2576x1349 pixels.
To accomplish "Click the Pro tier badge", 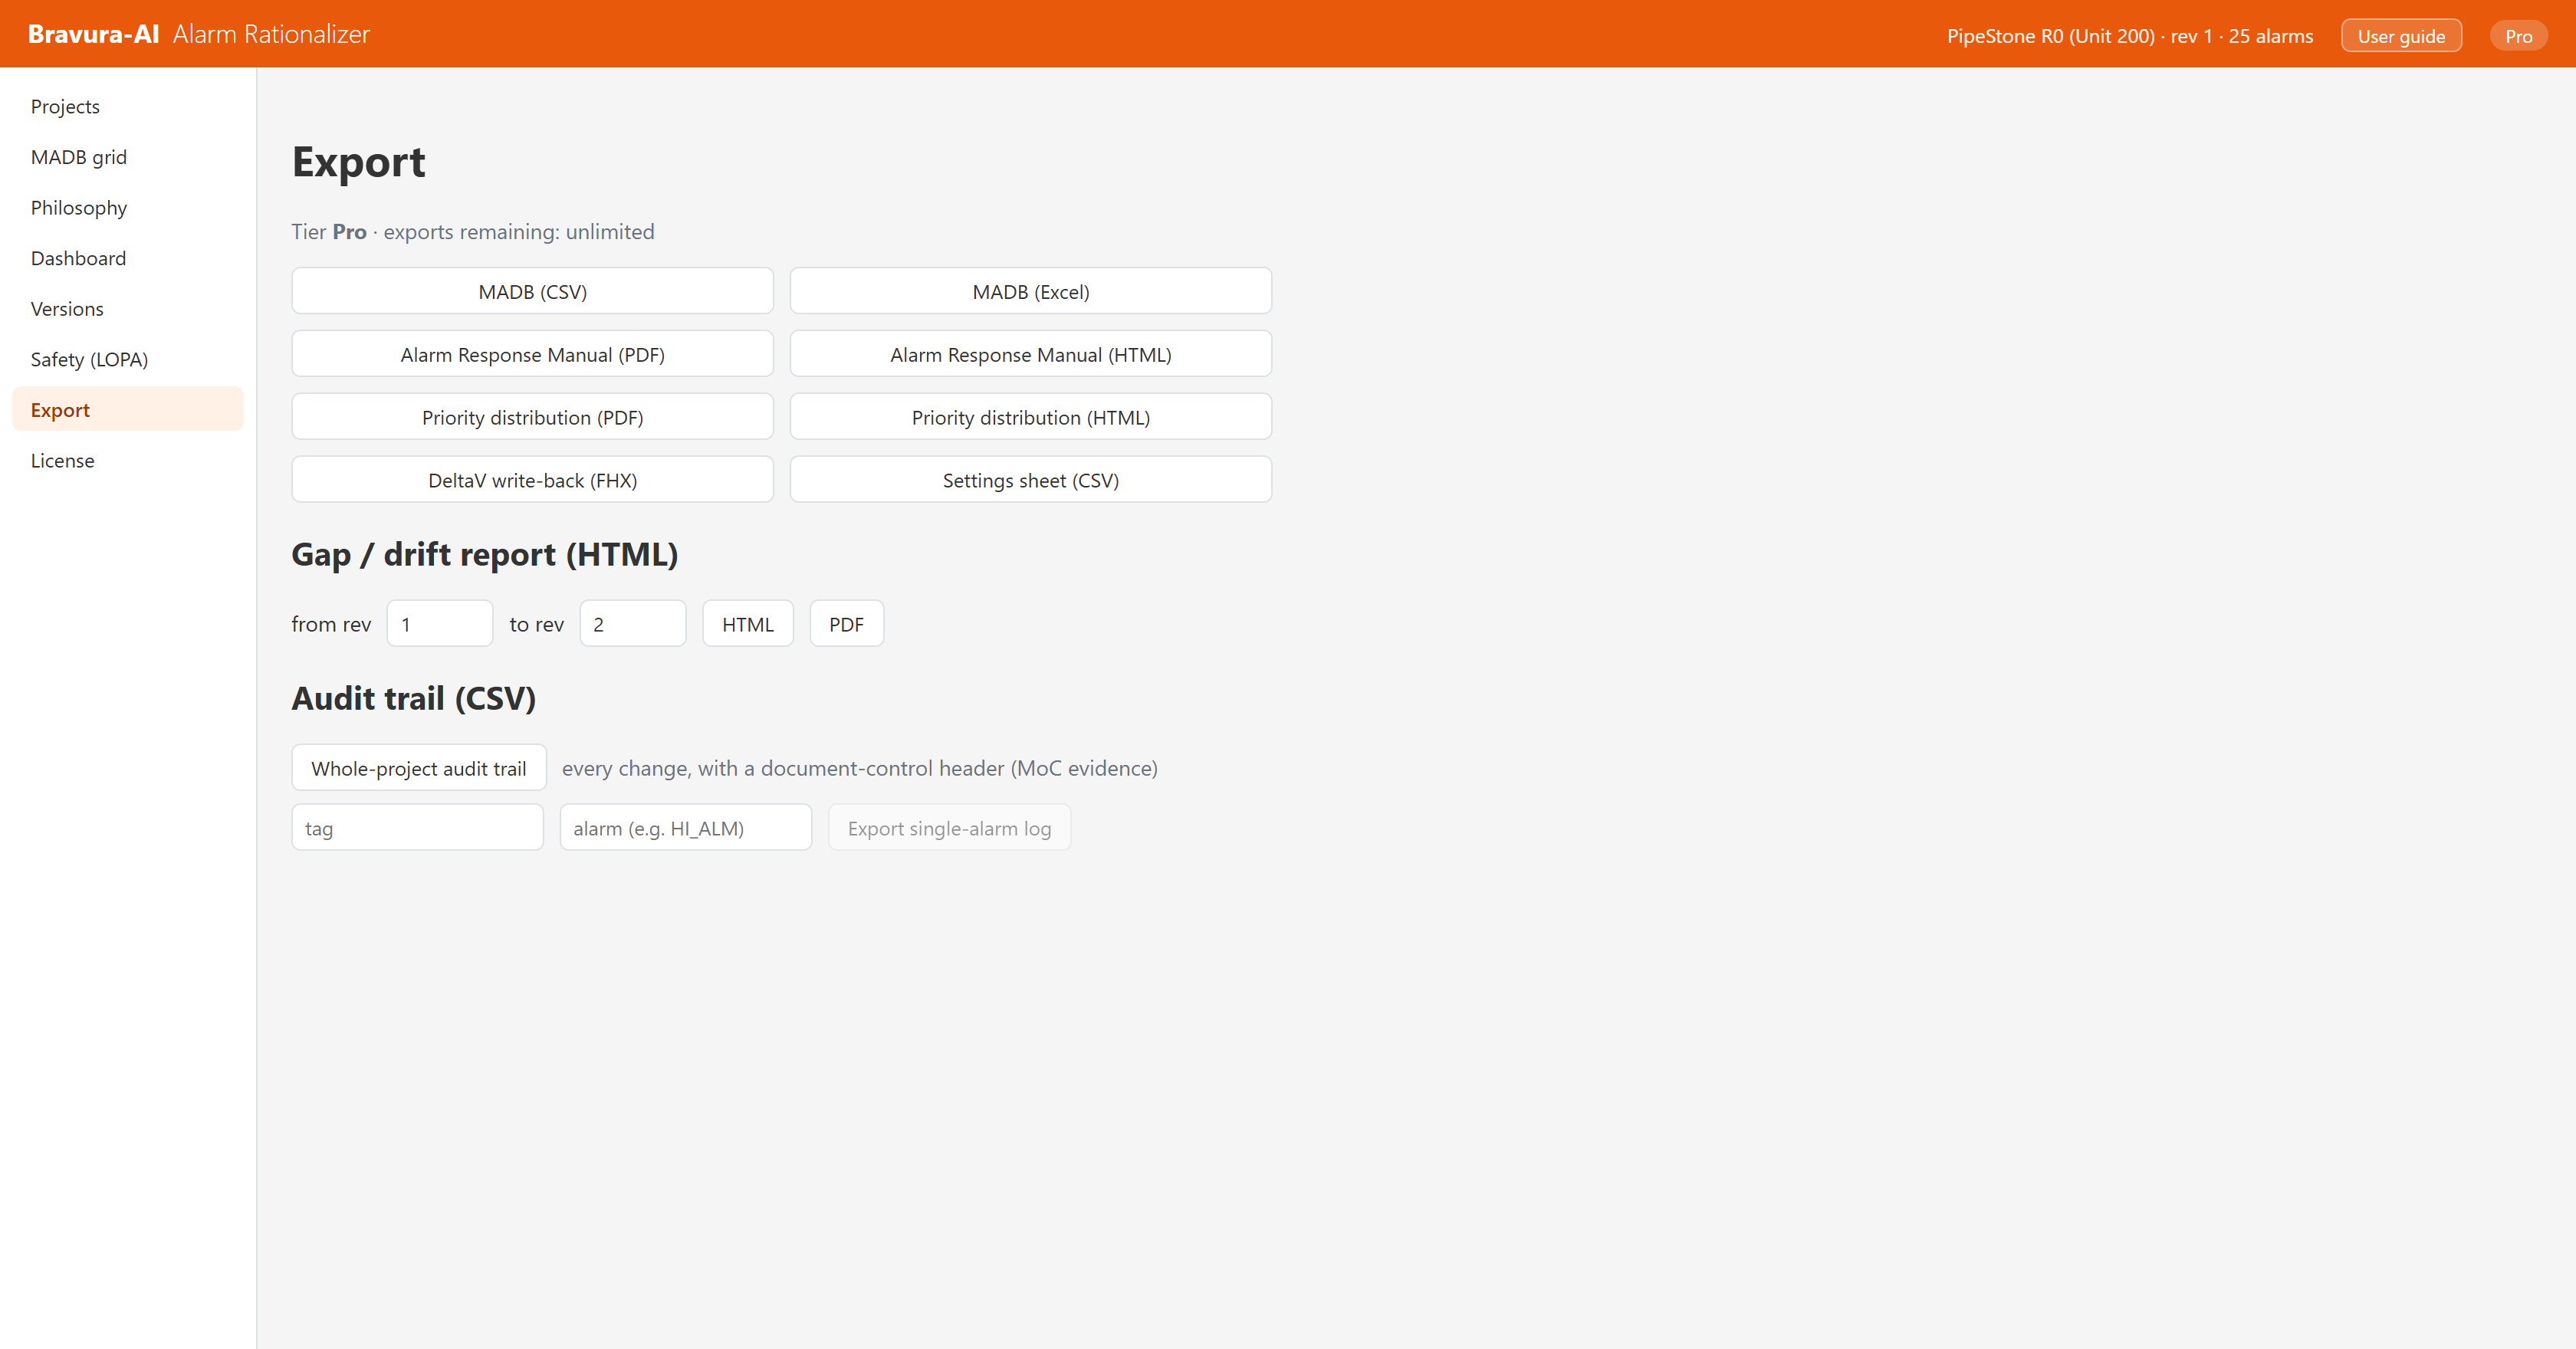I will 2518,36.
